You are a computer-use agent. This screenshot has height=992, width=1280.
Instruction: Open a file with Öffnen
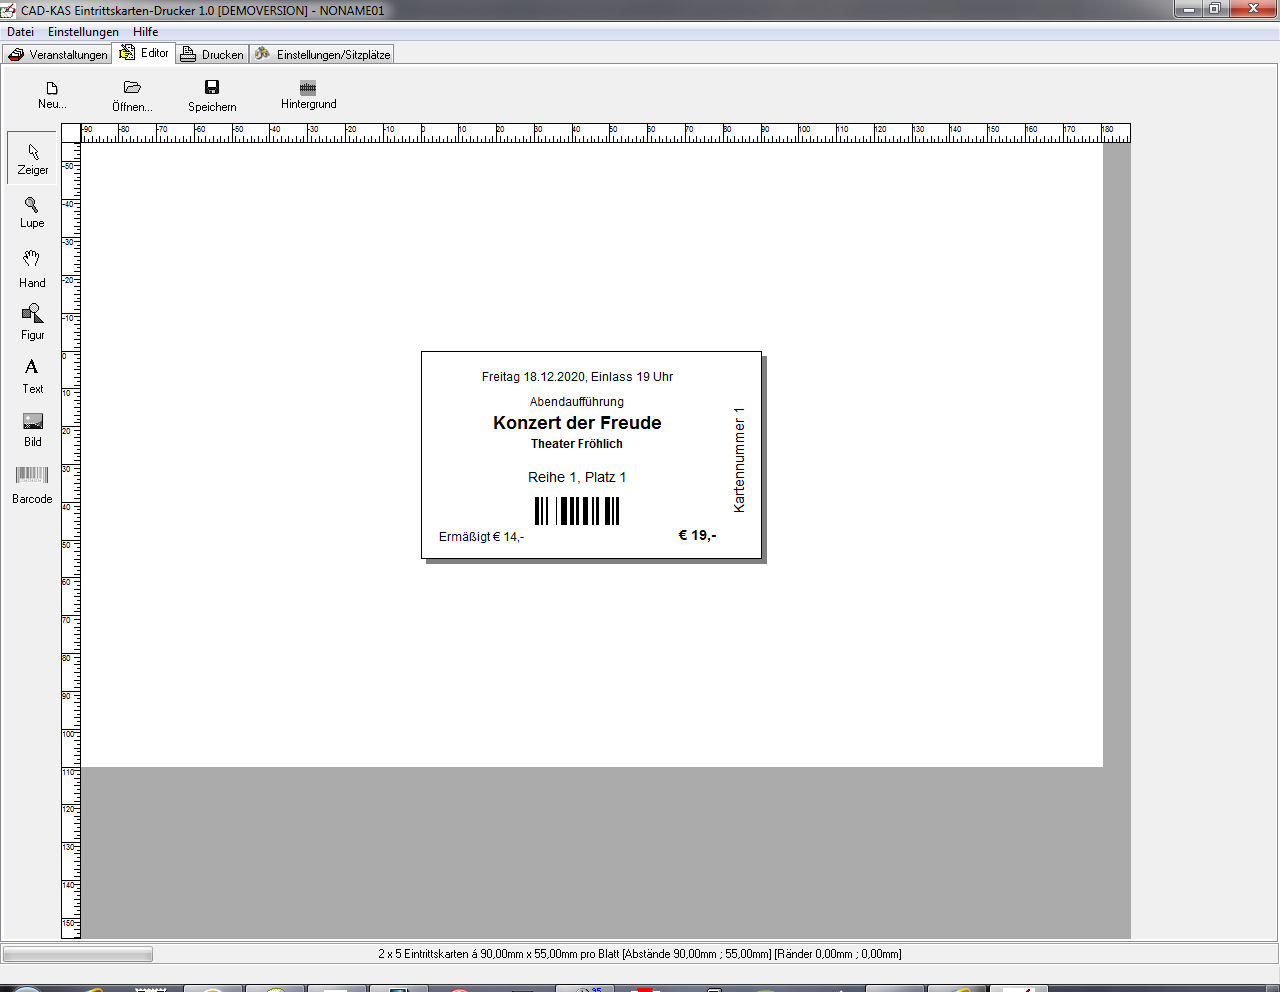click(132, 95)
